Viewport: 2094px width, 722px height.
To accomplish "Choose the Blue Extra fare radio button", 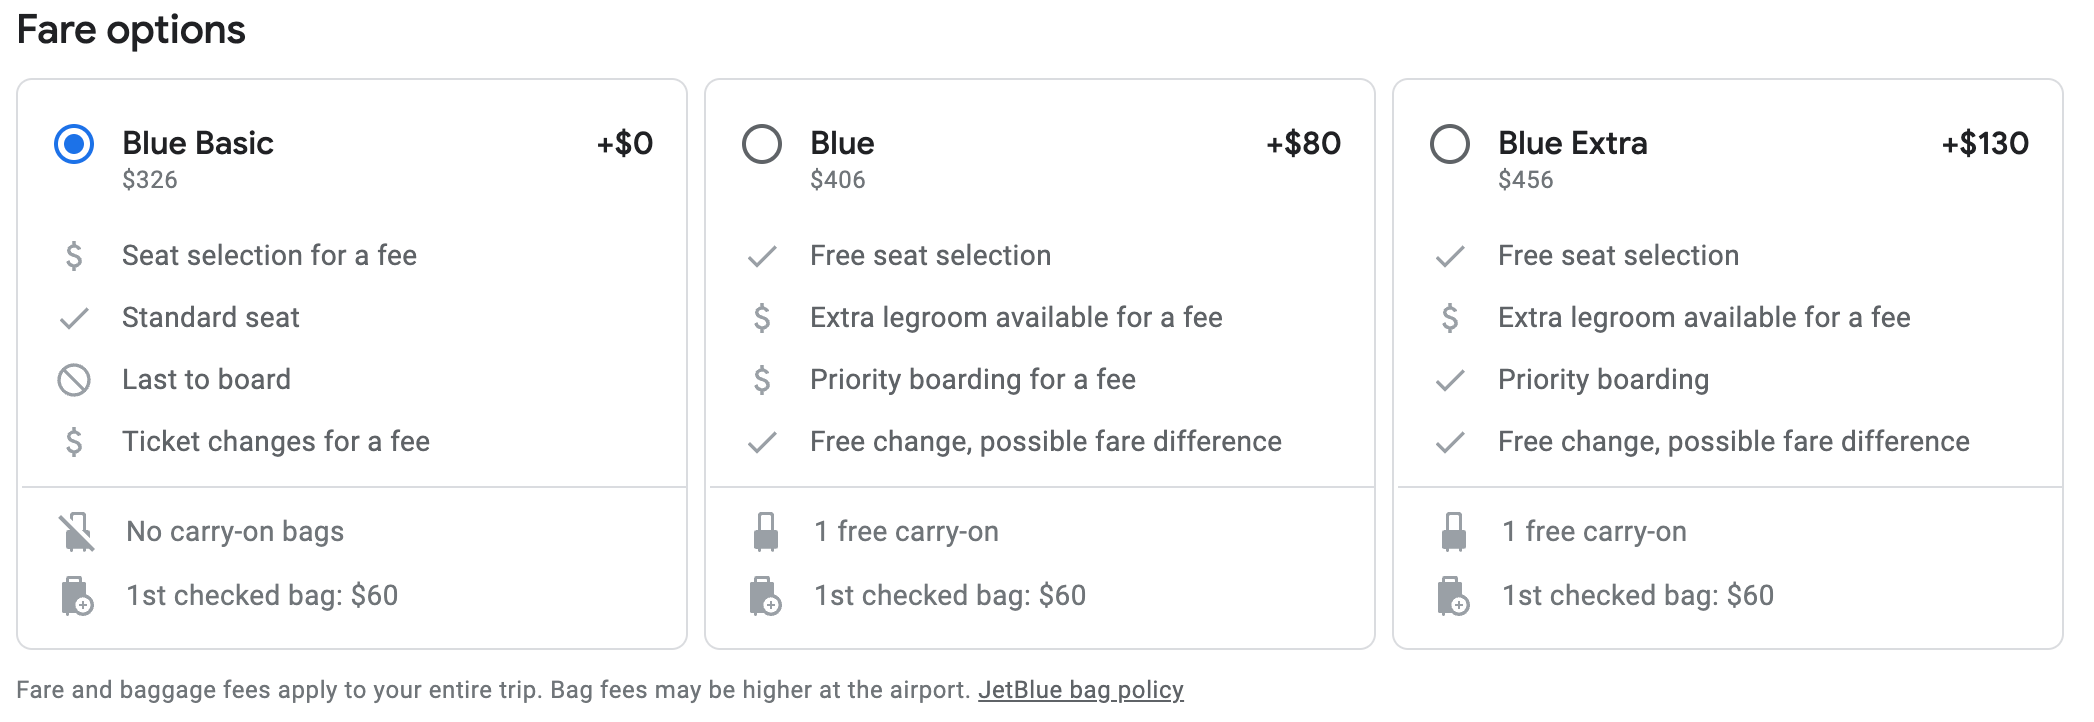I will coord(1450,144).
